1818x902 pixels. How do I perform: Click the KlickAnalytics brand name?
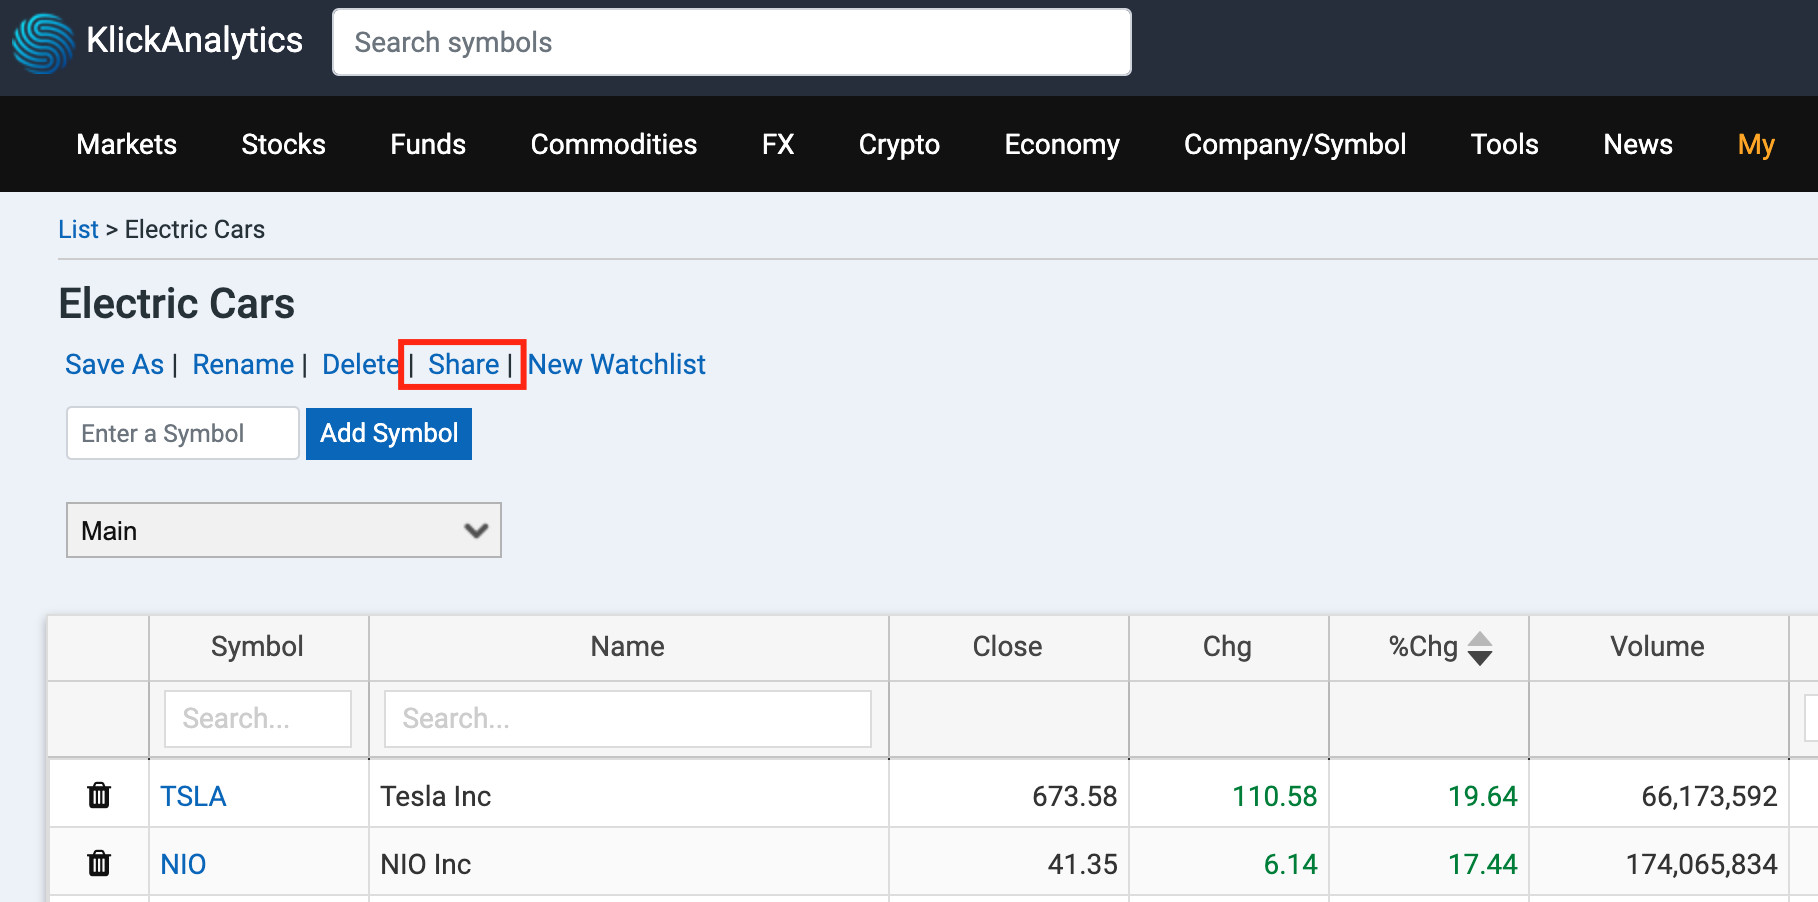coord(194,40)
